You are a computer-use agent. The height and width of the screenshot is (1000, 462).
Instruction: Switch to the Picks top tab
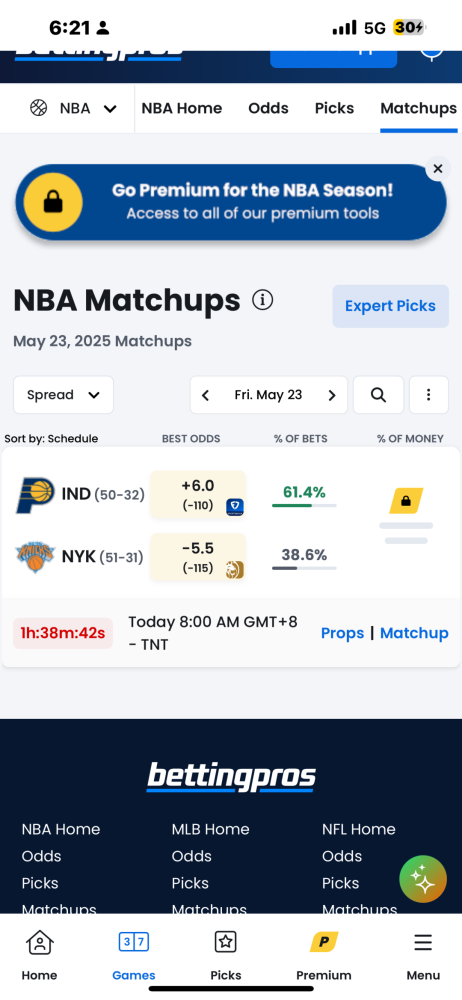click(334, 108)
